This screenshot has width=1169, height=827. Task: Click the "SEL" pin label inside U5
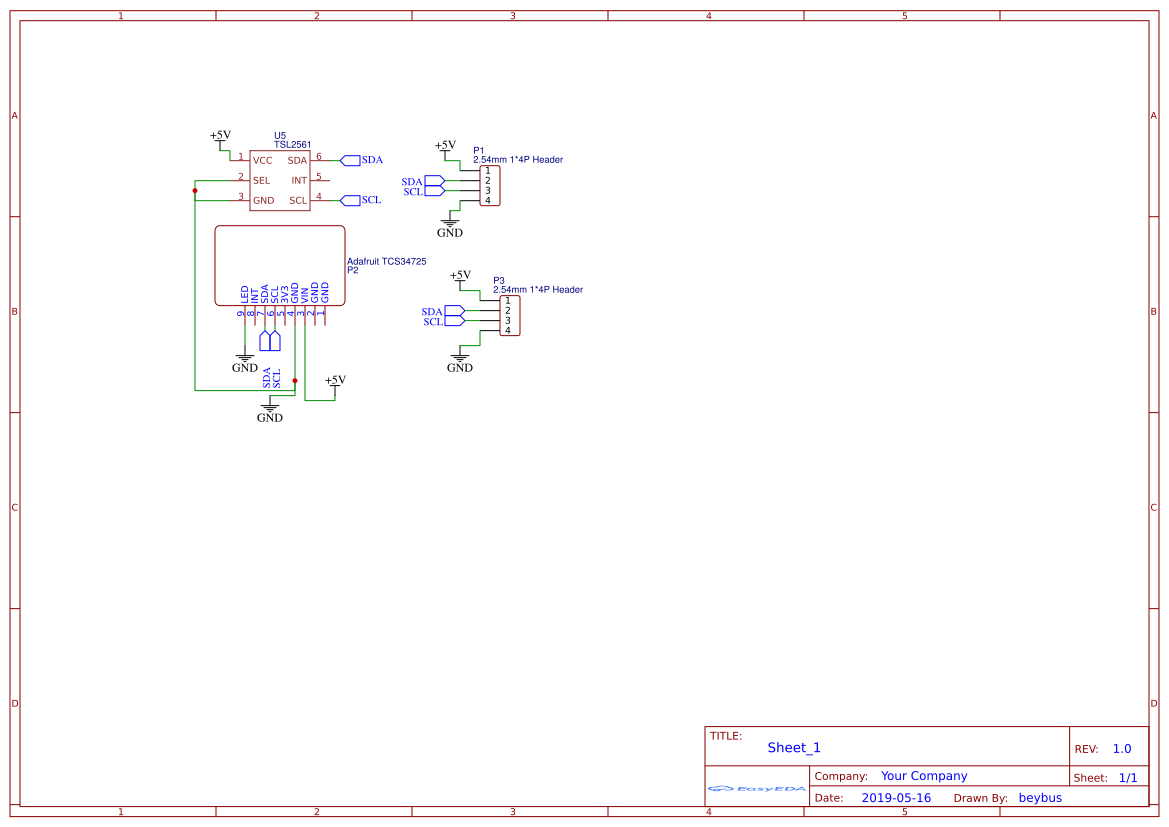pyautogui.click(x=261, y=180)
